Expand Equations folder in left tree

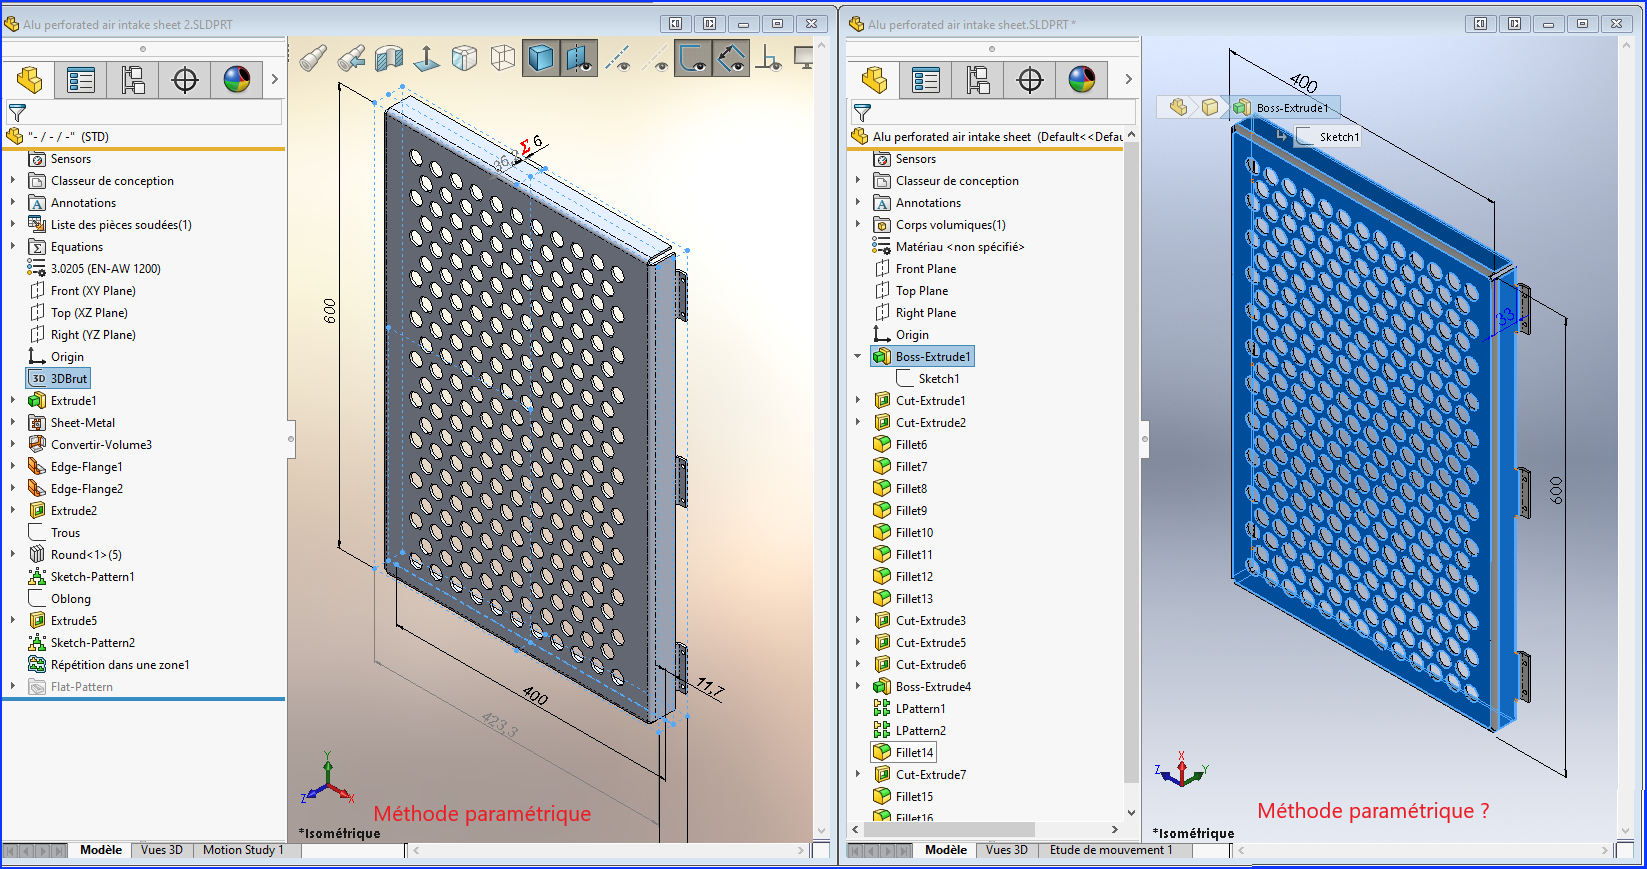[x=13, y=247]
